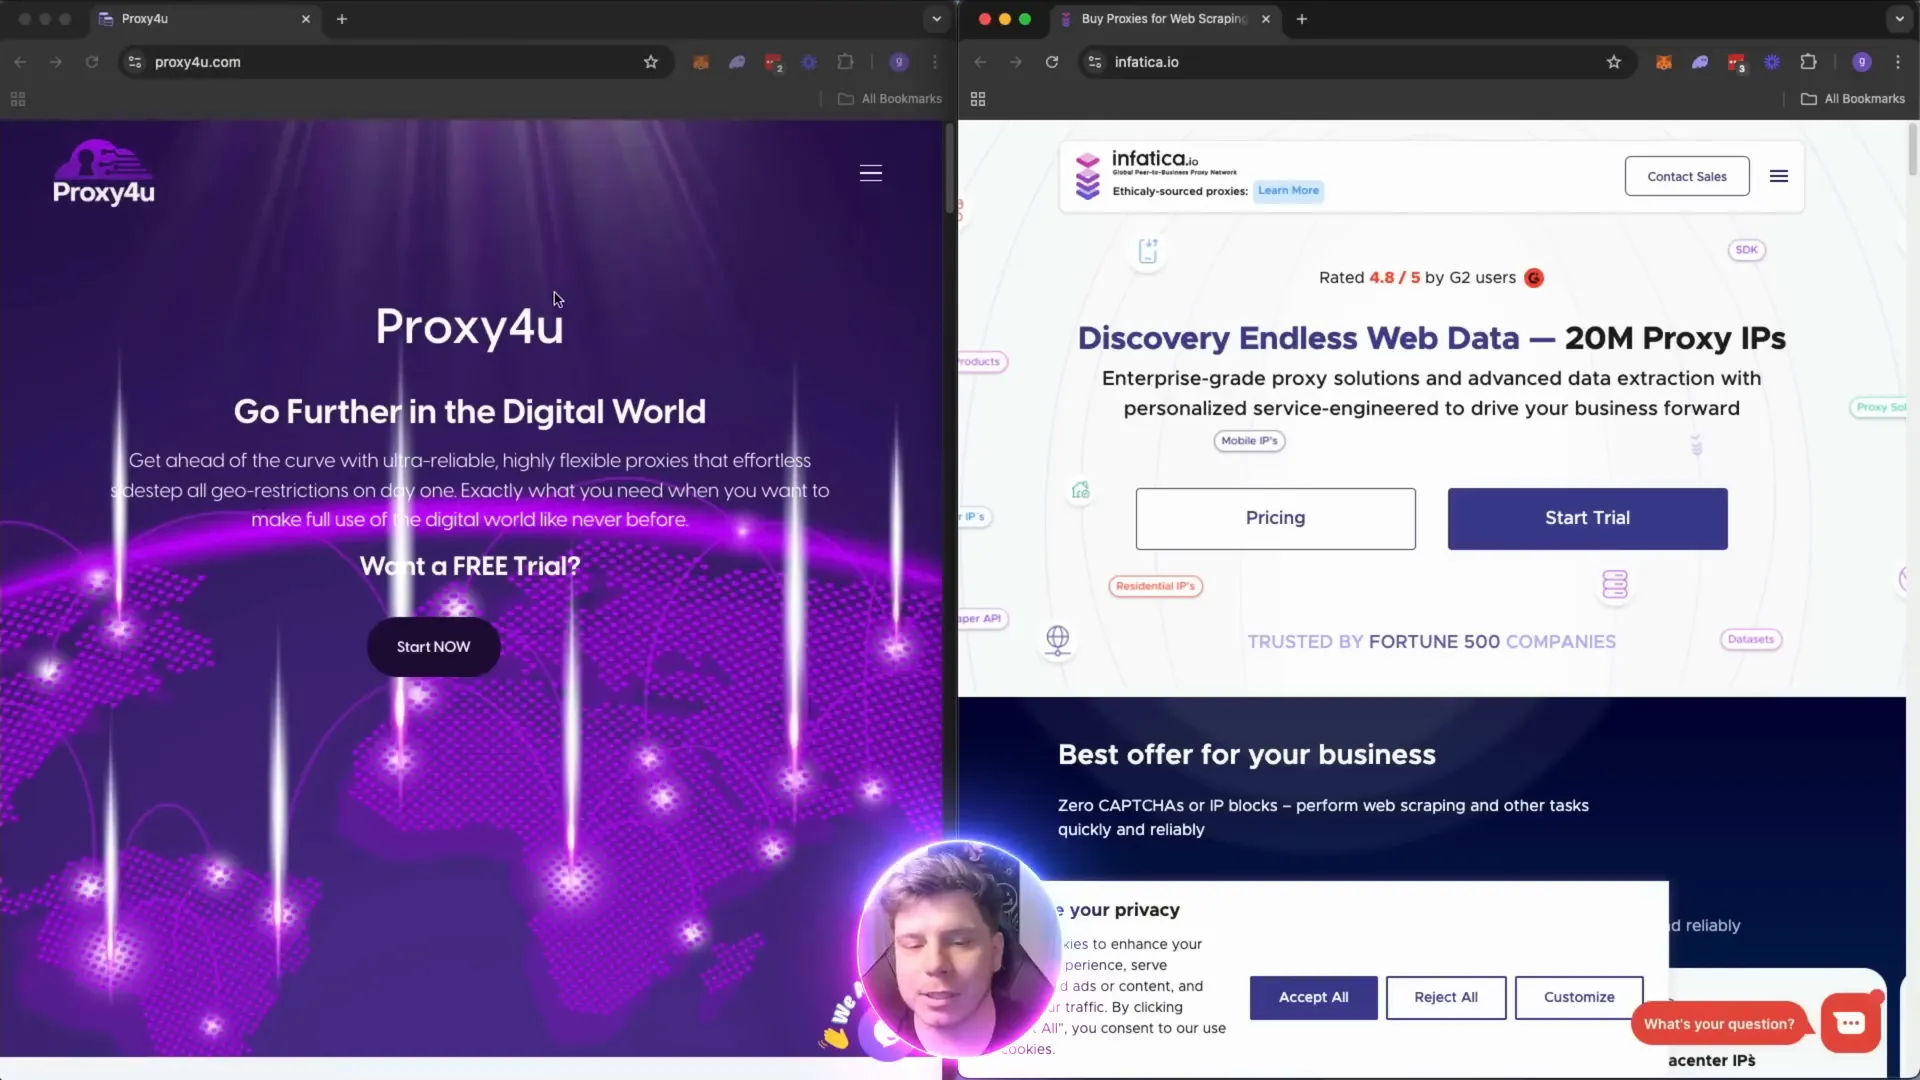Click the Residential IP's tag
The width and height of the screenshot is (1920, 1080).
click(1155, 586)
